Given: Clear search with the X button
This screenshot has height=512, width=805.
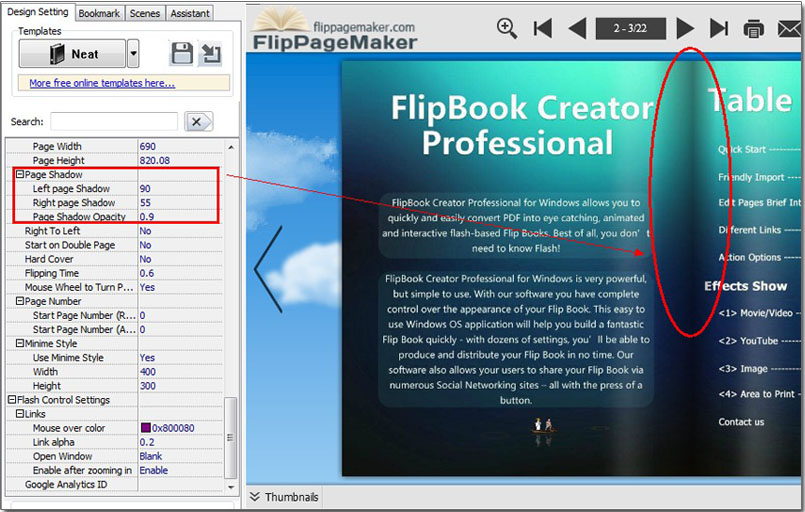Looking at the screenshot, I should pos(198,122).
